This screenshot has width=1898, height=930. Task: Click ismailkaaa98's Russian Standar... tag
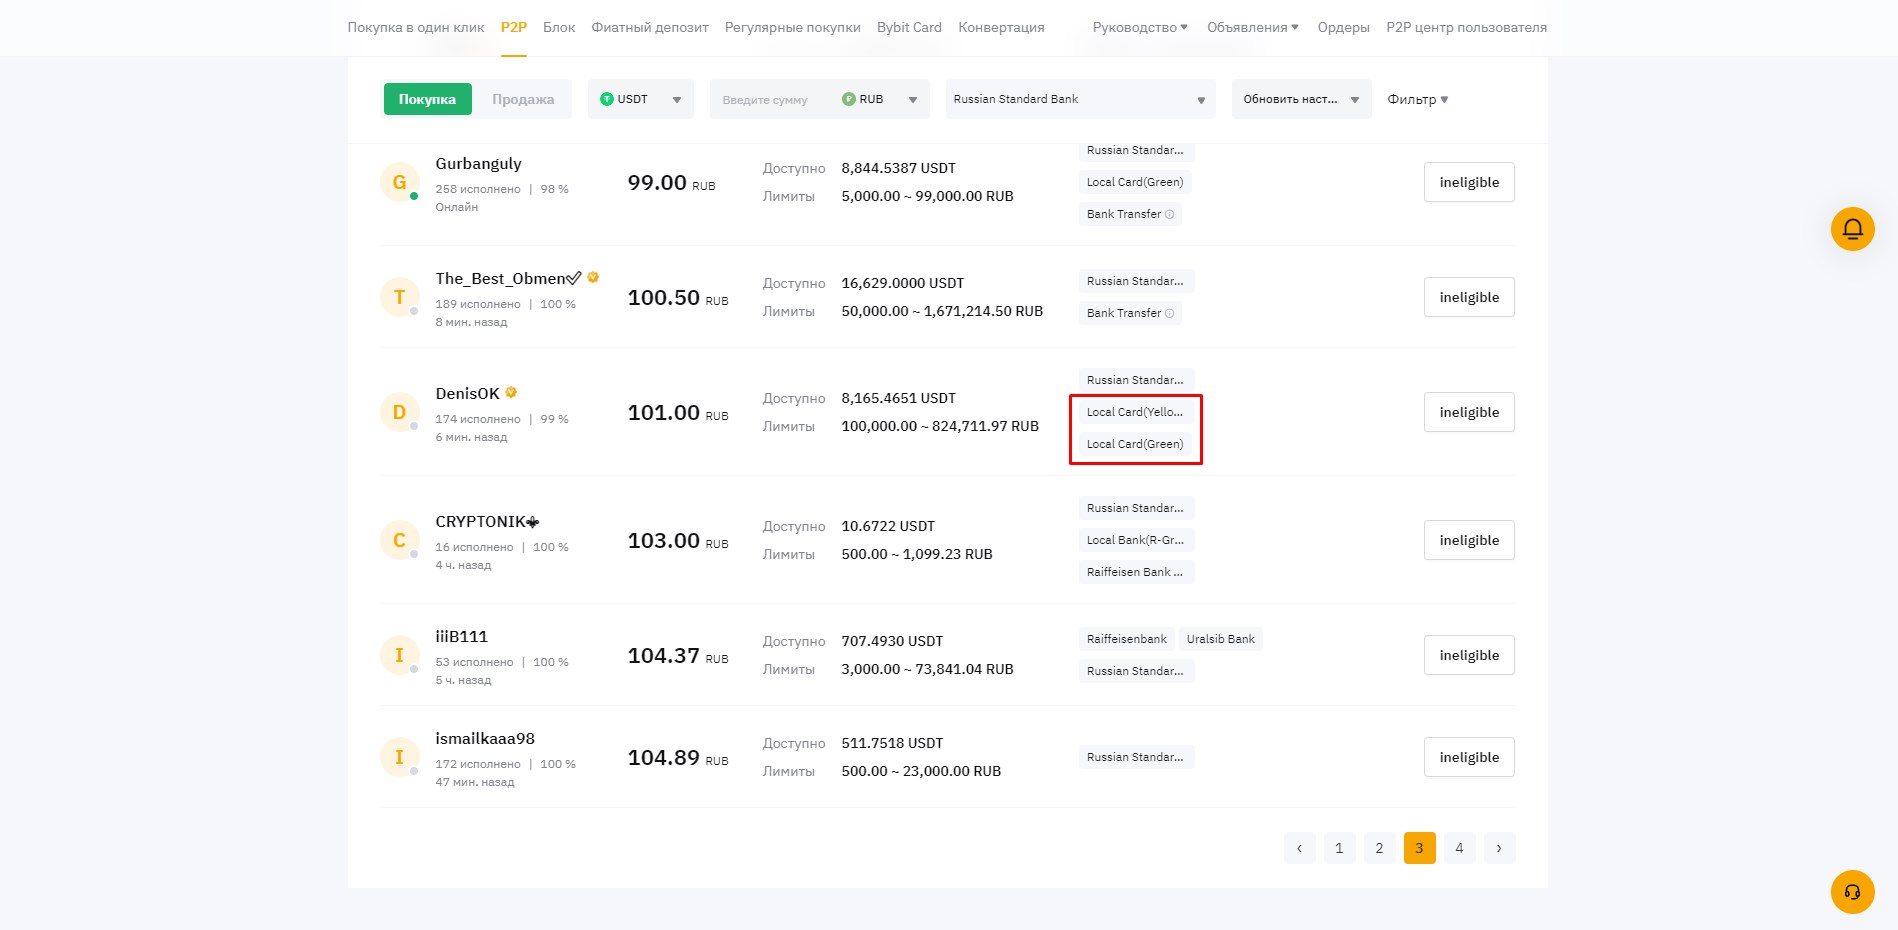click(x=1136, y=757)
